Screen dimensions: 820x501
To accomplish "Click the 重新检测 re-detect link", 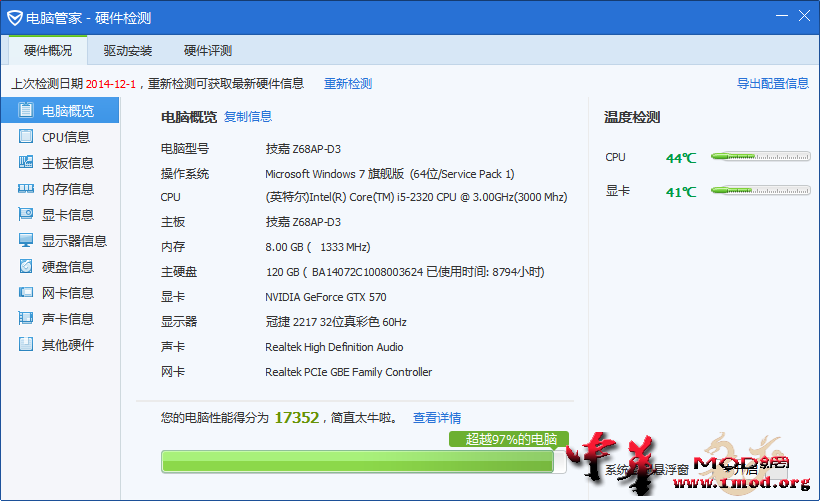I will 347,84.
